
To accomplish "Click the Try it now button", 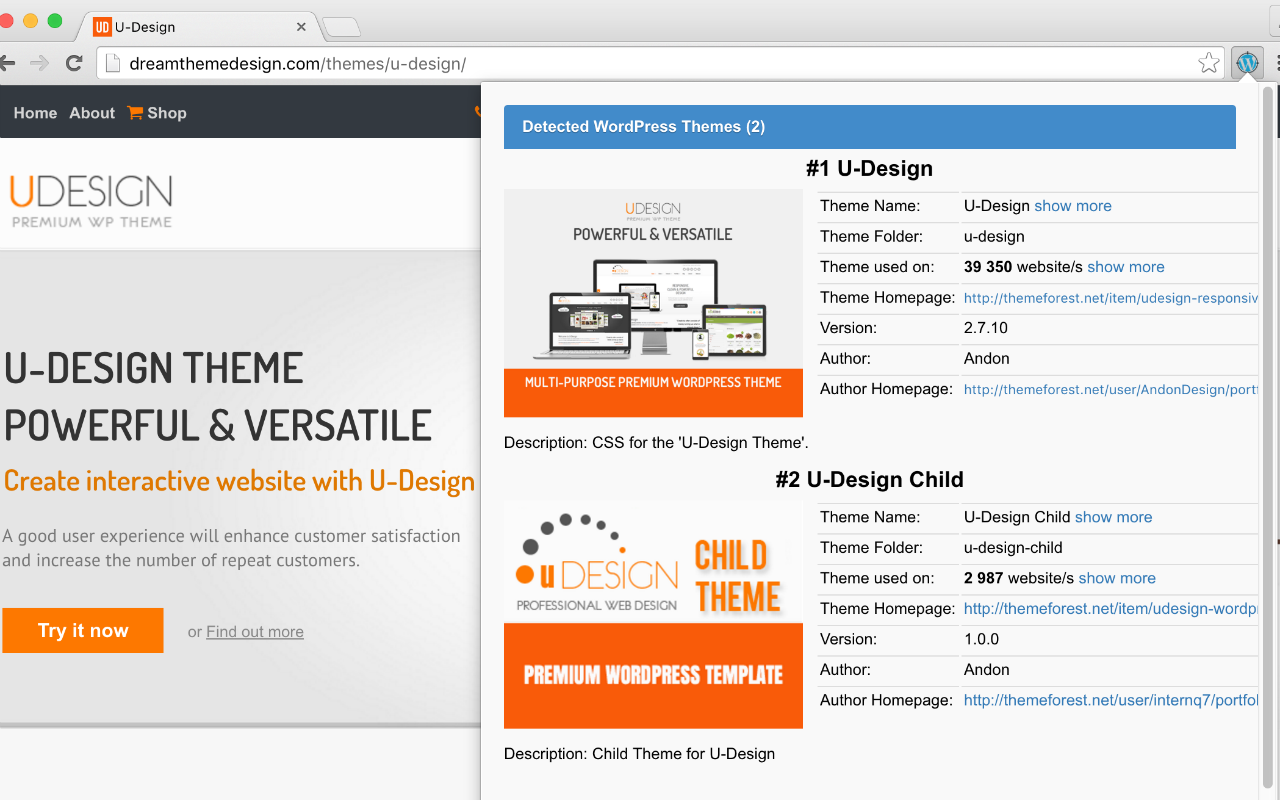I will tap(83, 630).
